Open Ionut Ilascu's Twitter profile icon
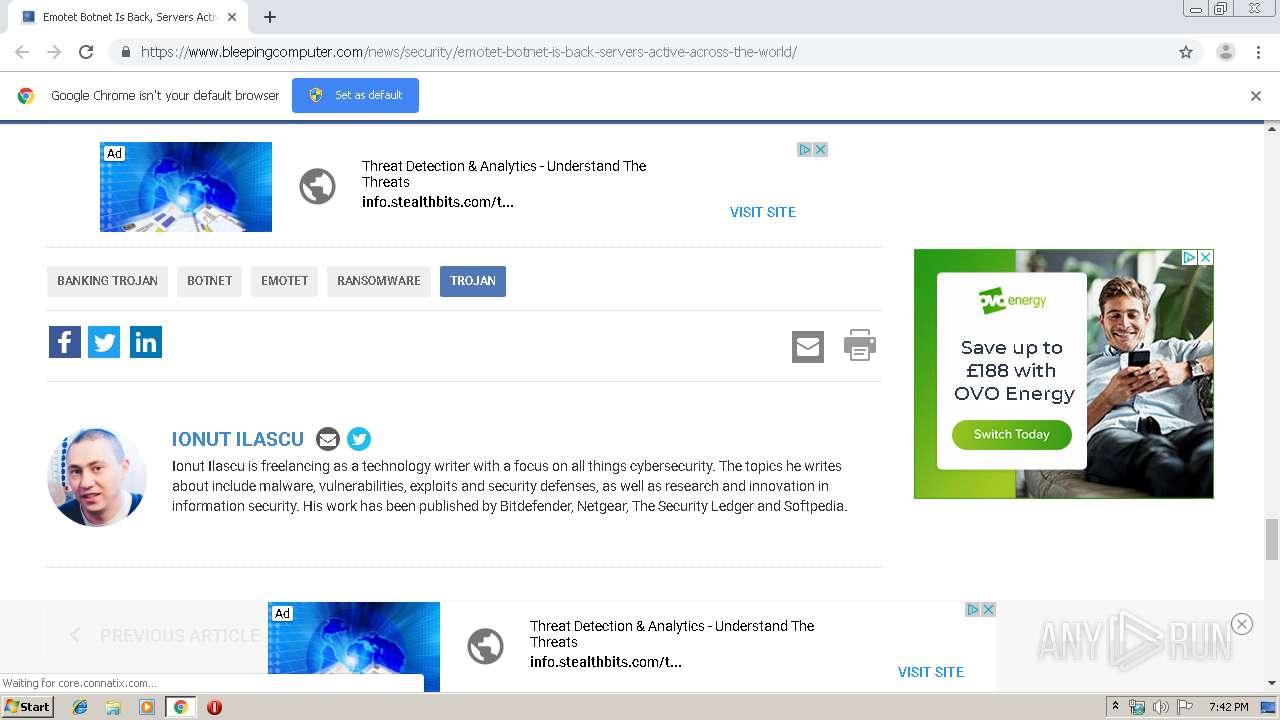The width and height of the screenshot is (1280, 720). tap(359, 439)
